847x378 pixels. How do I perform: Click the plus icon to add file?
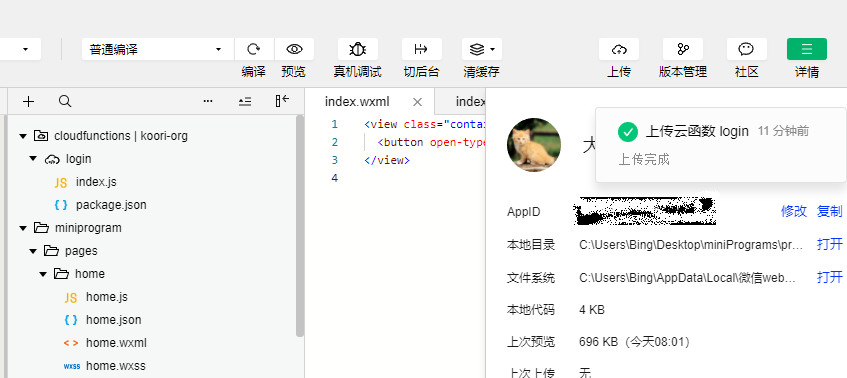(29, 101)
